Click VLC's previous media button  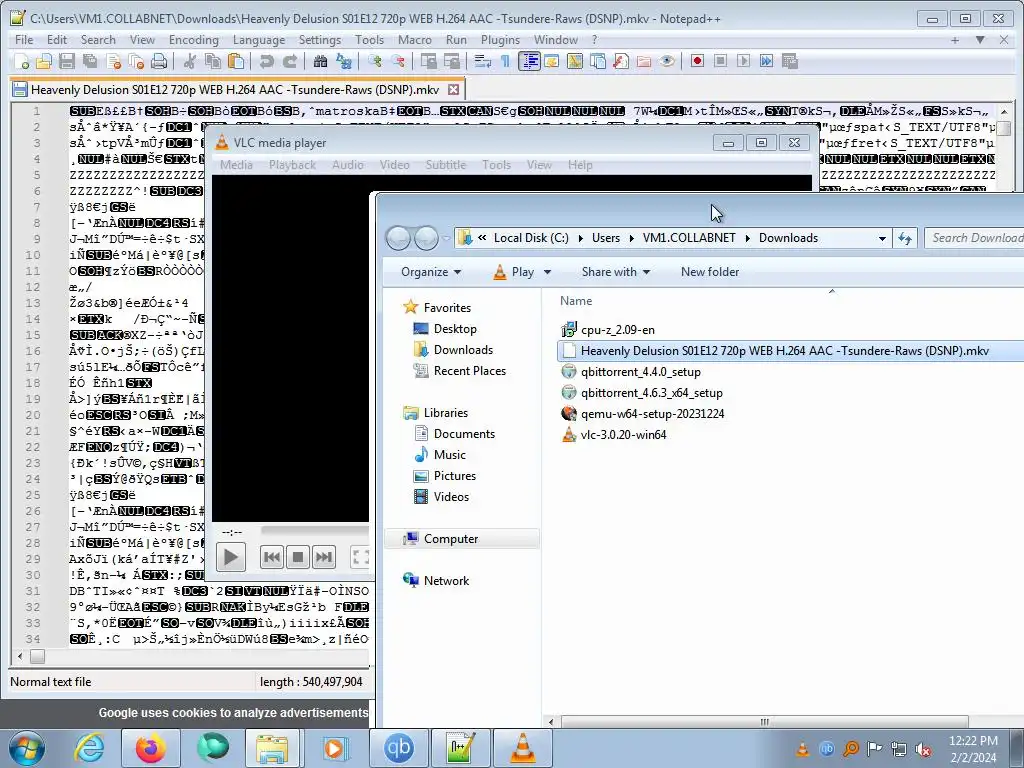(272, 557)
